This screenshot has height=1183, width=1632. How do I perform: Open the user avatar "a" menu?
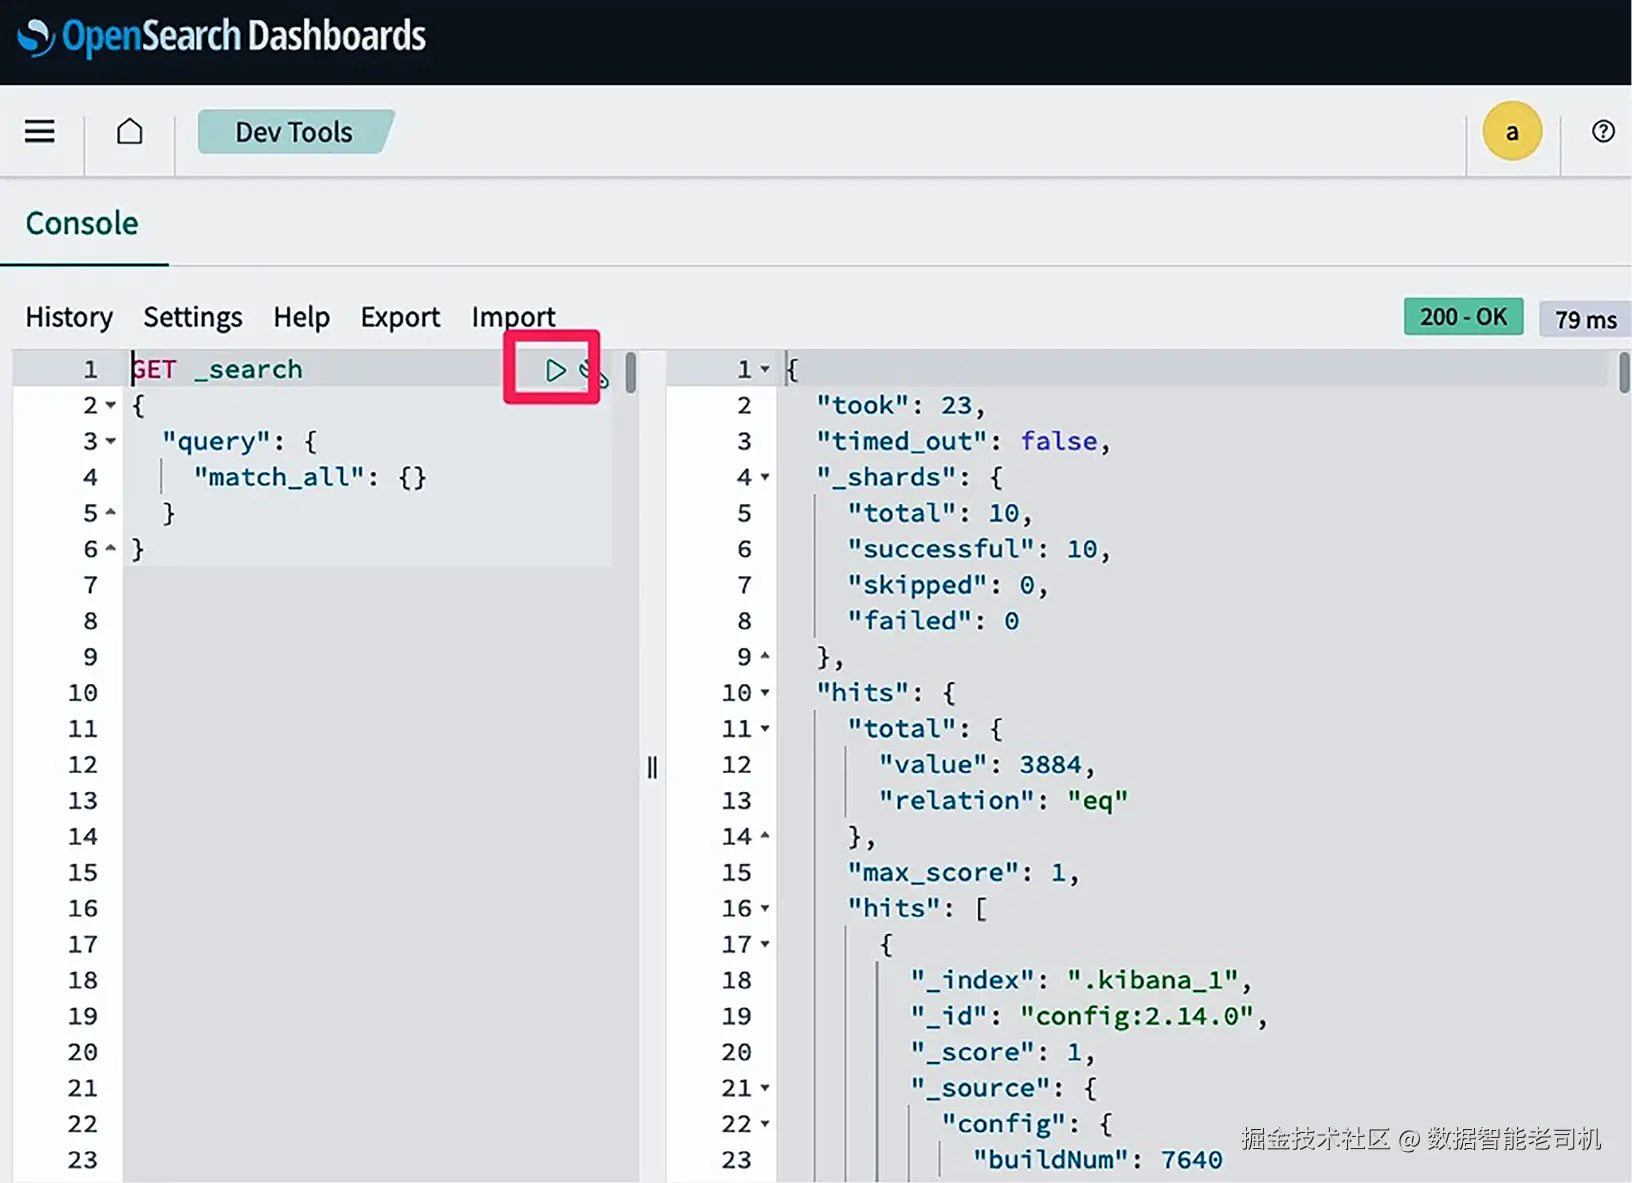pyautogui.click(x=1512, y=131)
